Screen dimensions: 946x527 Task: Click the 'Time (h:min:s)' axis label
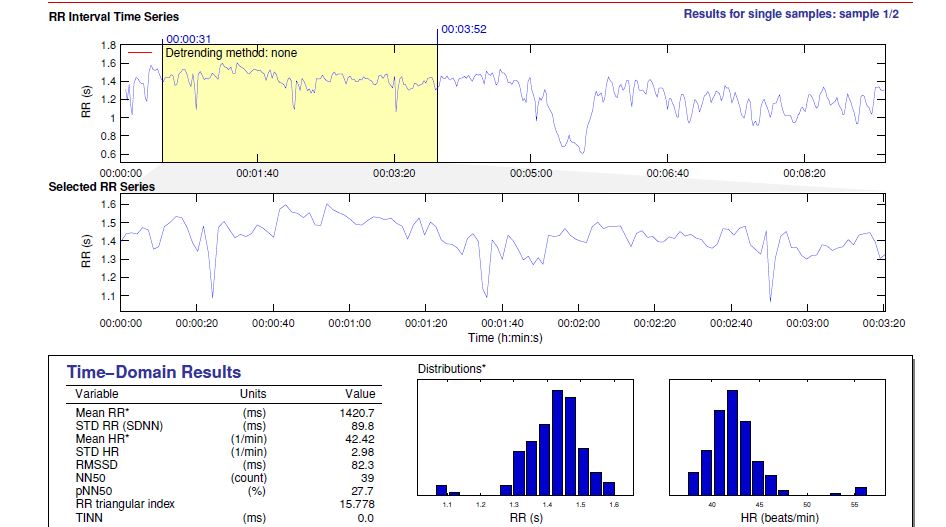click(x=505, y=338)
